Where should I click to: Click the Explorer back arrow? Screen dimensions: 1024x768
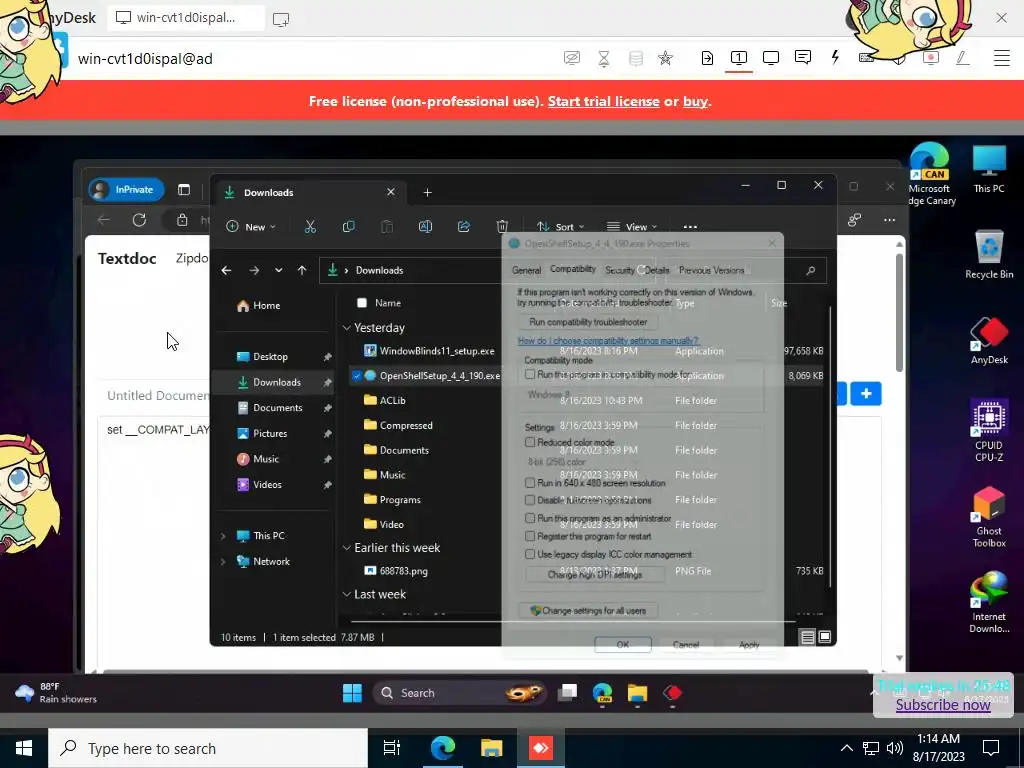click(227, 270)
